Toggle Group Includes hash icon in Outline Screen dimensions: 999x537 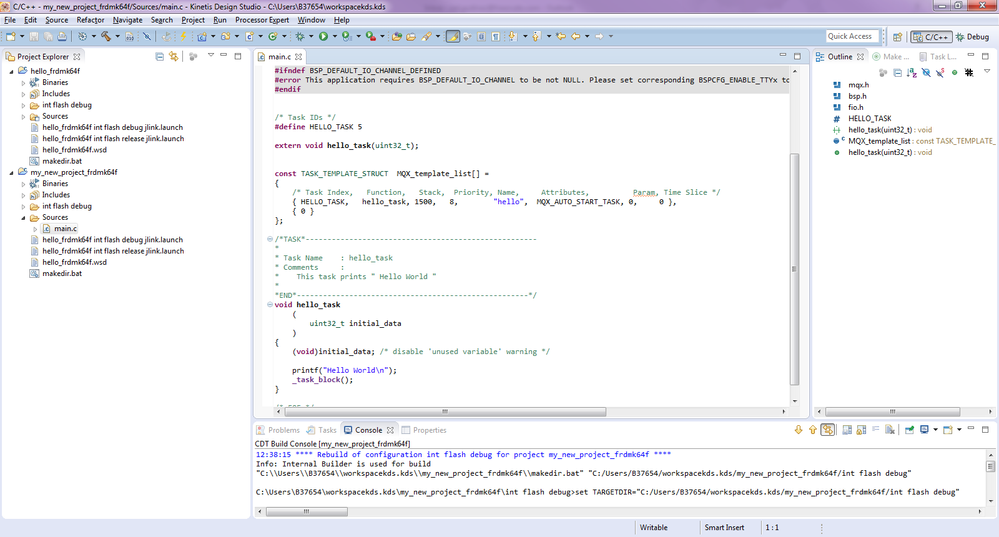pyautogui.click(x=969, y=73)
